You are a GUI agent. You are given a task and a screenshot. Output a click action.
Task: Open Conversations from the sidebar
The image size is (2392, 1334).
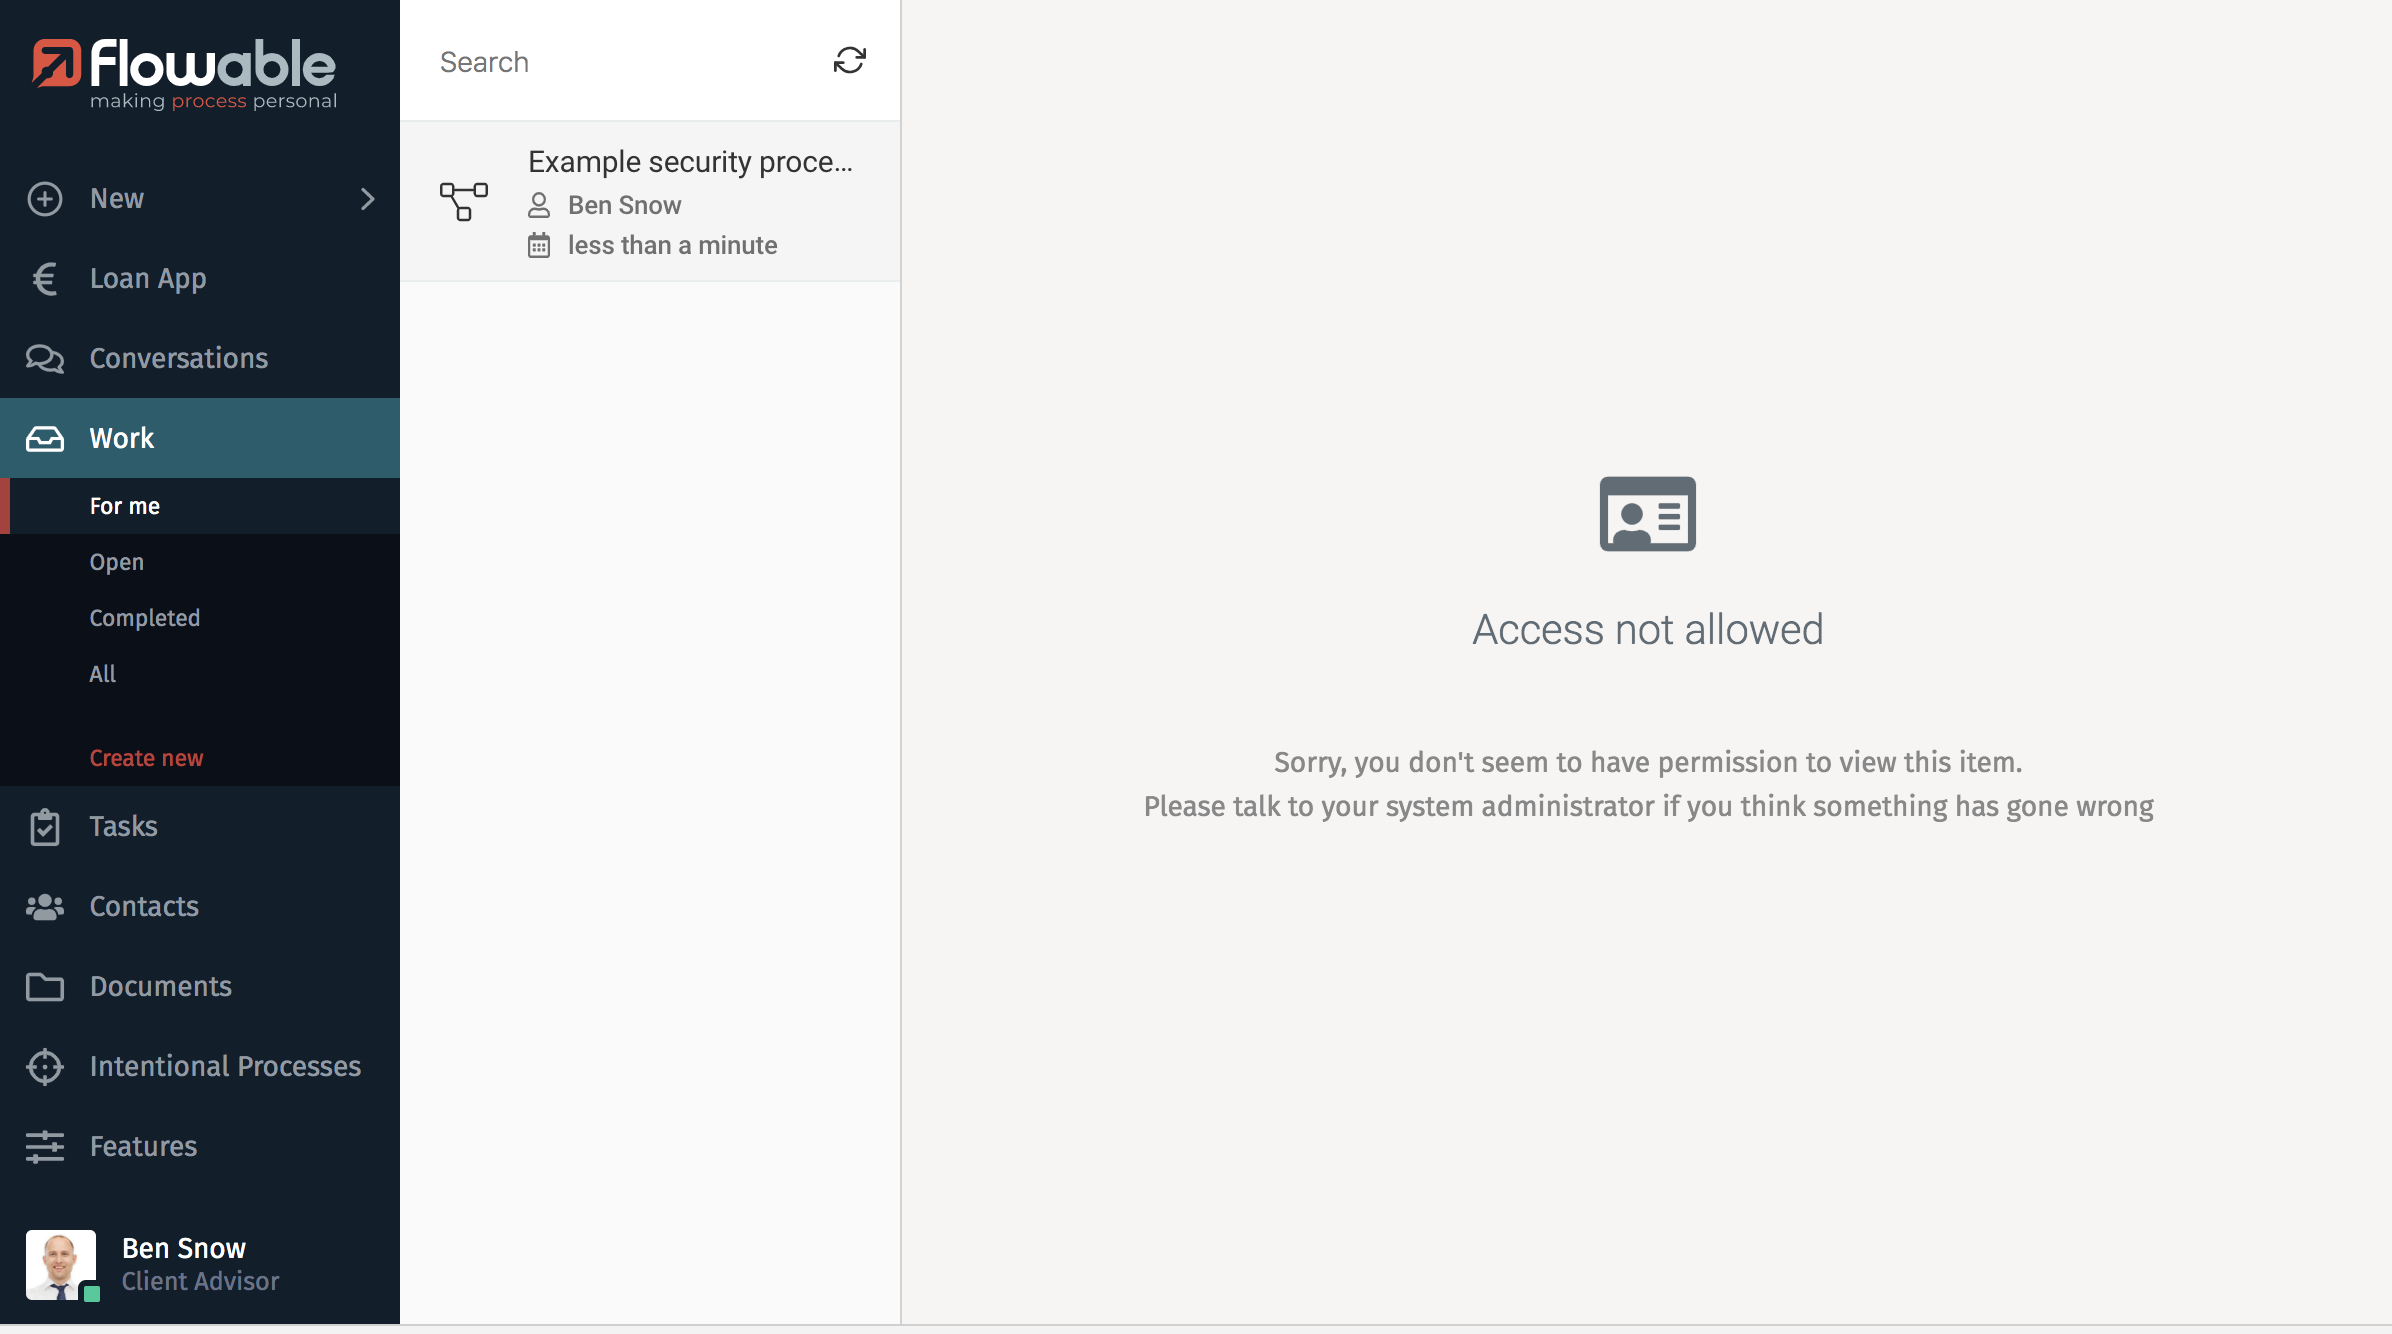click(x=178, y=358)
